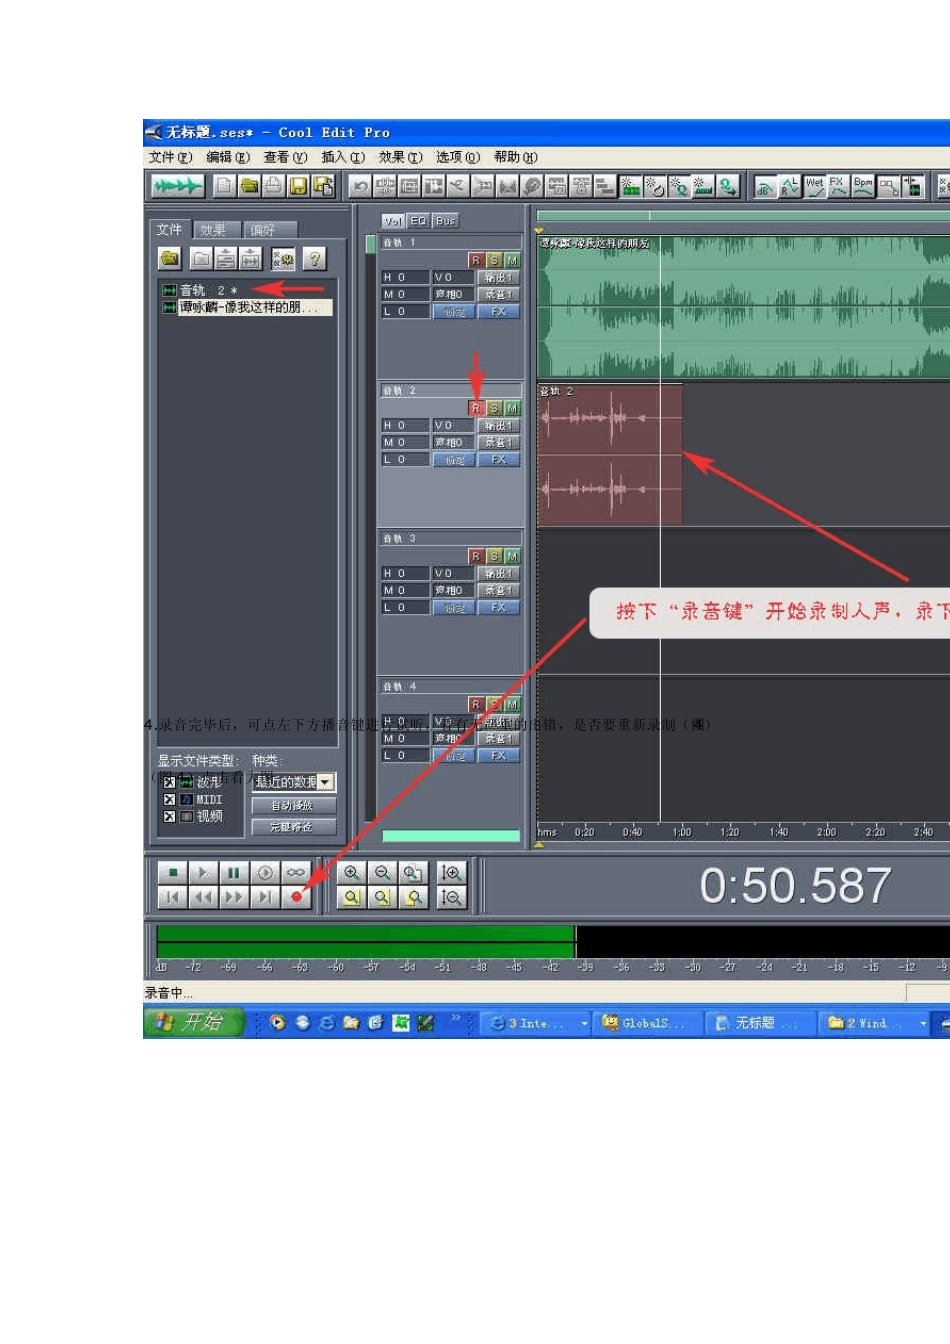Screen dimensions: 950x1344
Task: Toggle the MIDI file type checkbox
Action: click(x=169, y=799)
